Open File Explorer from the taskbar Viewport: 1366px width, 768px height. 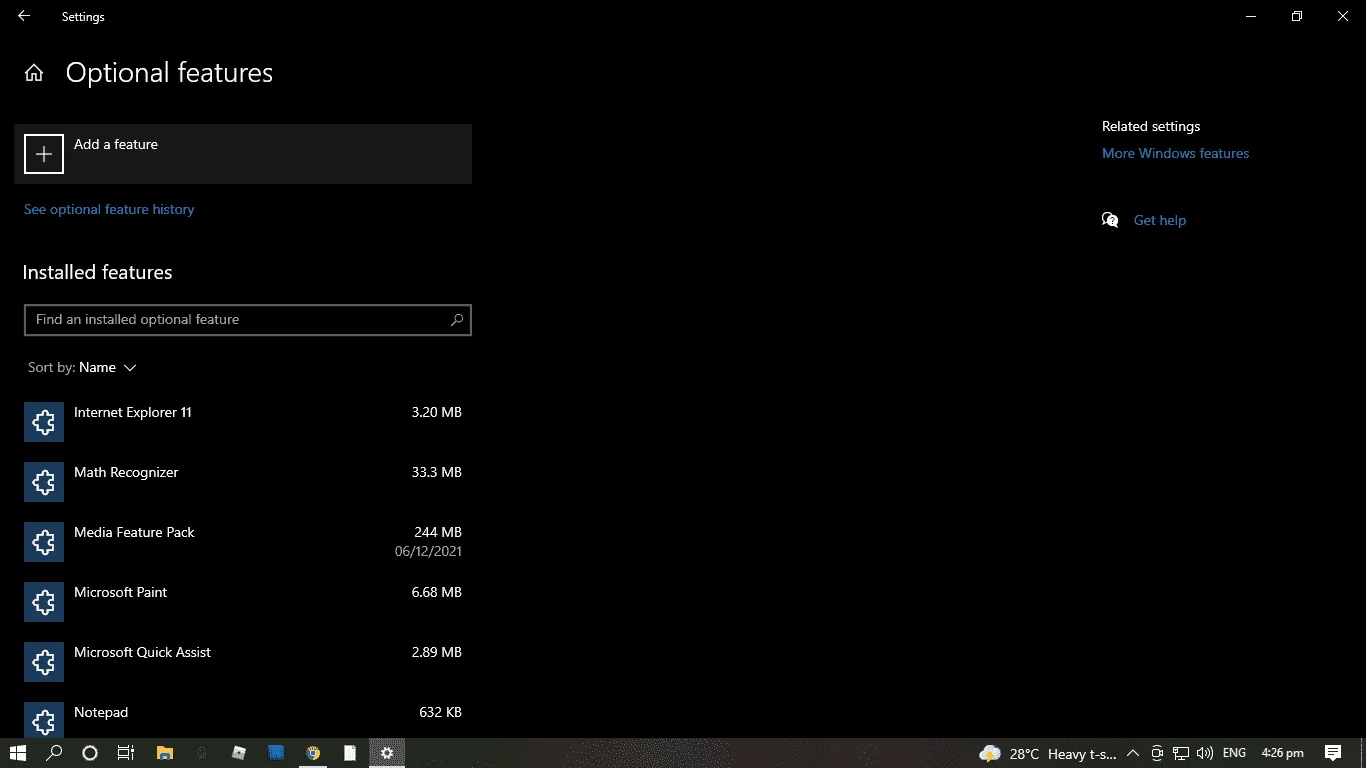click(165, 753)
